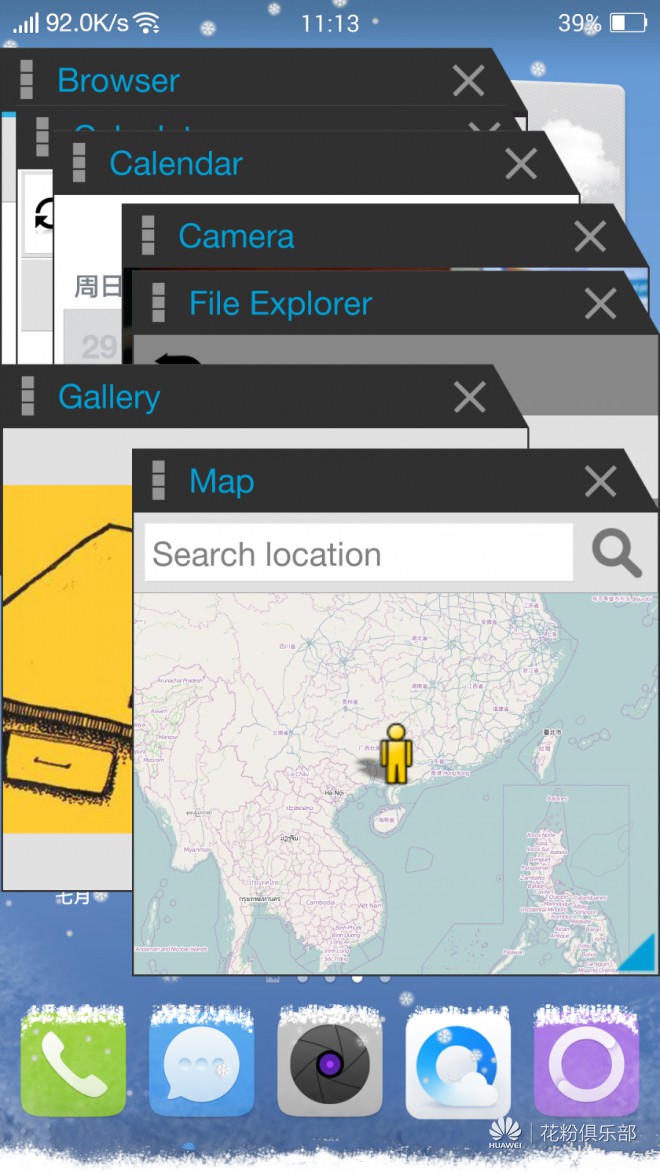This screenshot has height=1173, width=660.
Task: Tap the yellow drawing image in Gallery
Action: [67, 658]
